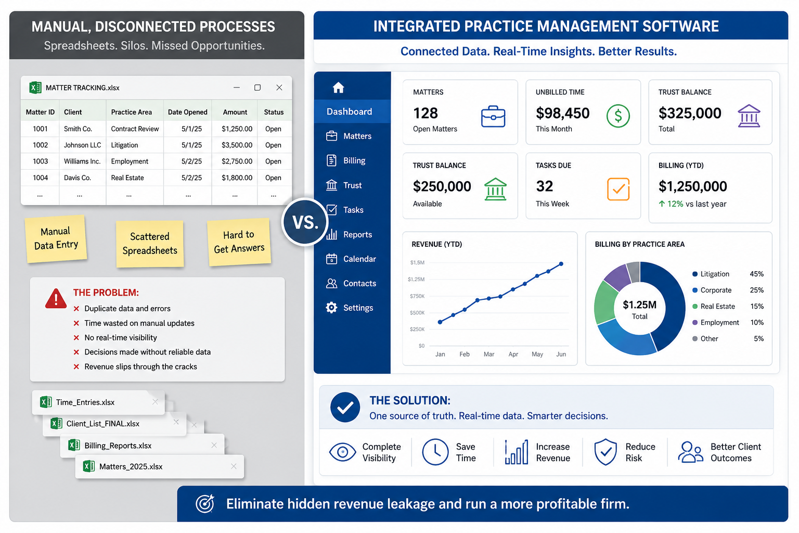Image resolution: width=799 pixels, height=533 pixels.
Task: Click cell Johnson LLC in the spreadsheet
Action: [83, 145]
